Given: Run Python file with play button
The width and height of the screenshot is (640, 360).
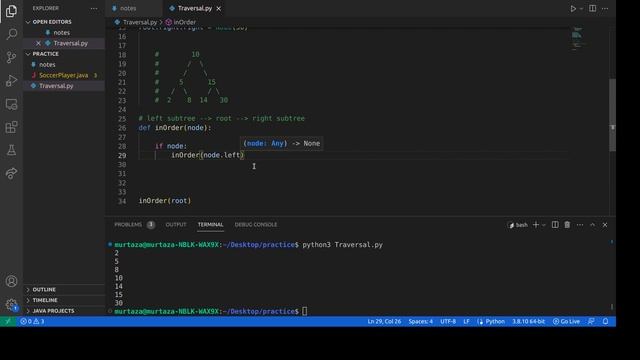Looking at the screenshot, I should (x=573, y=9).
